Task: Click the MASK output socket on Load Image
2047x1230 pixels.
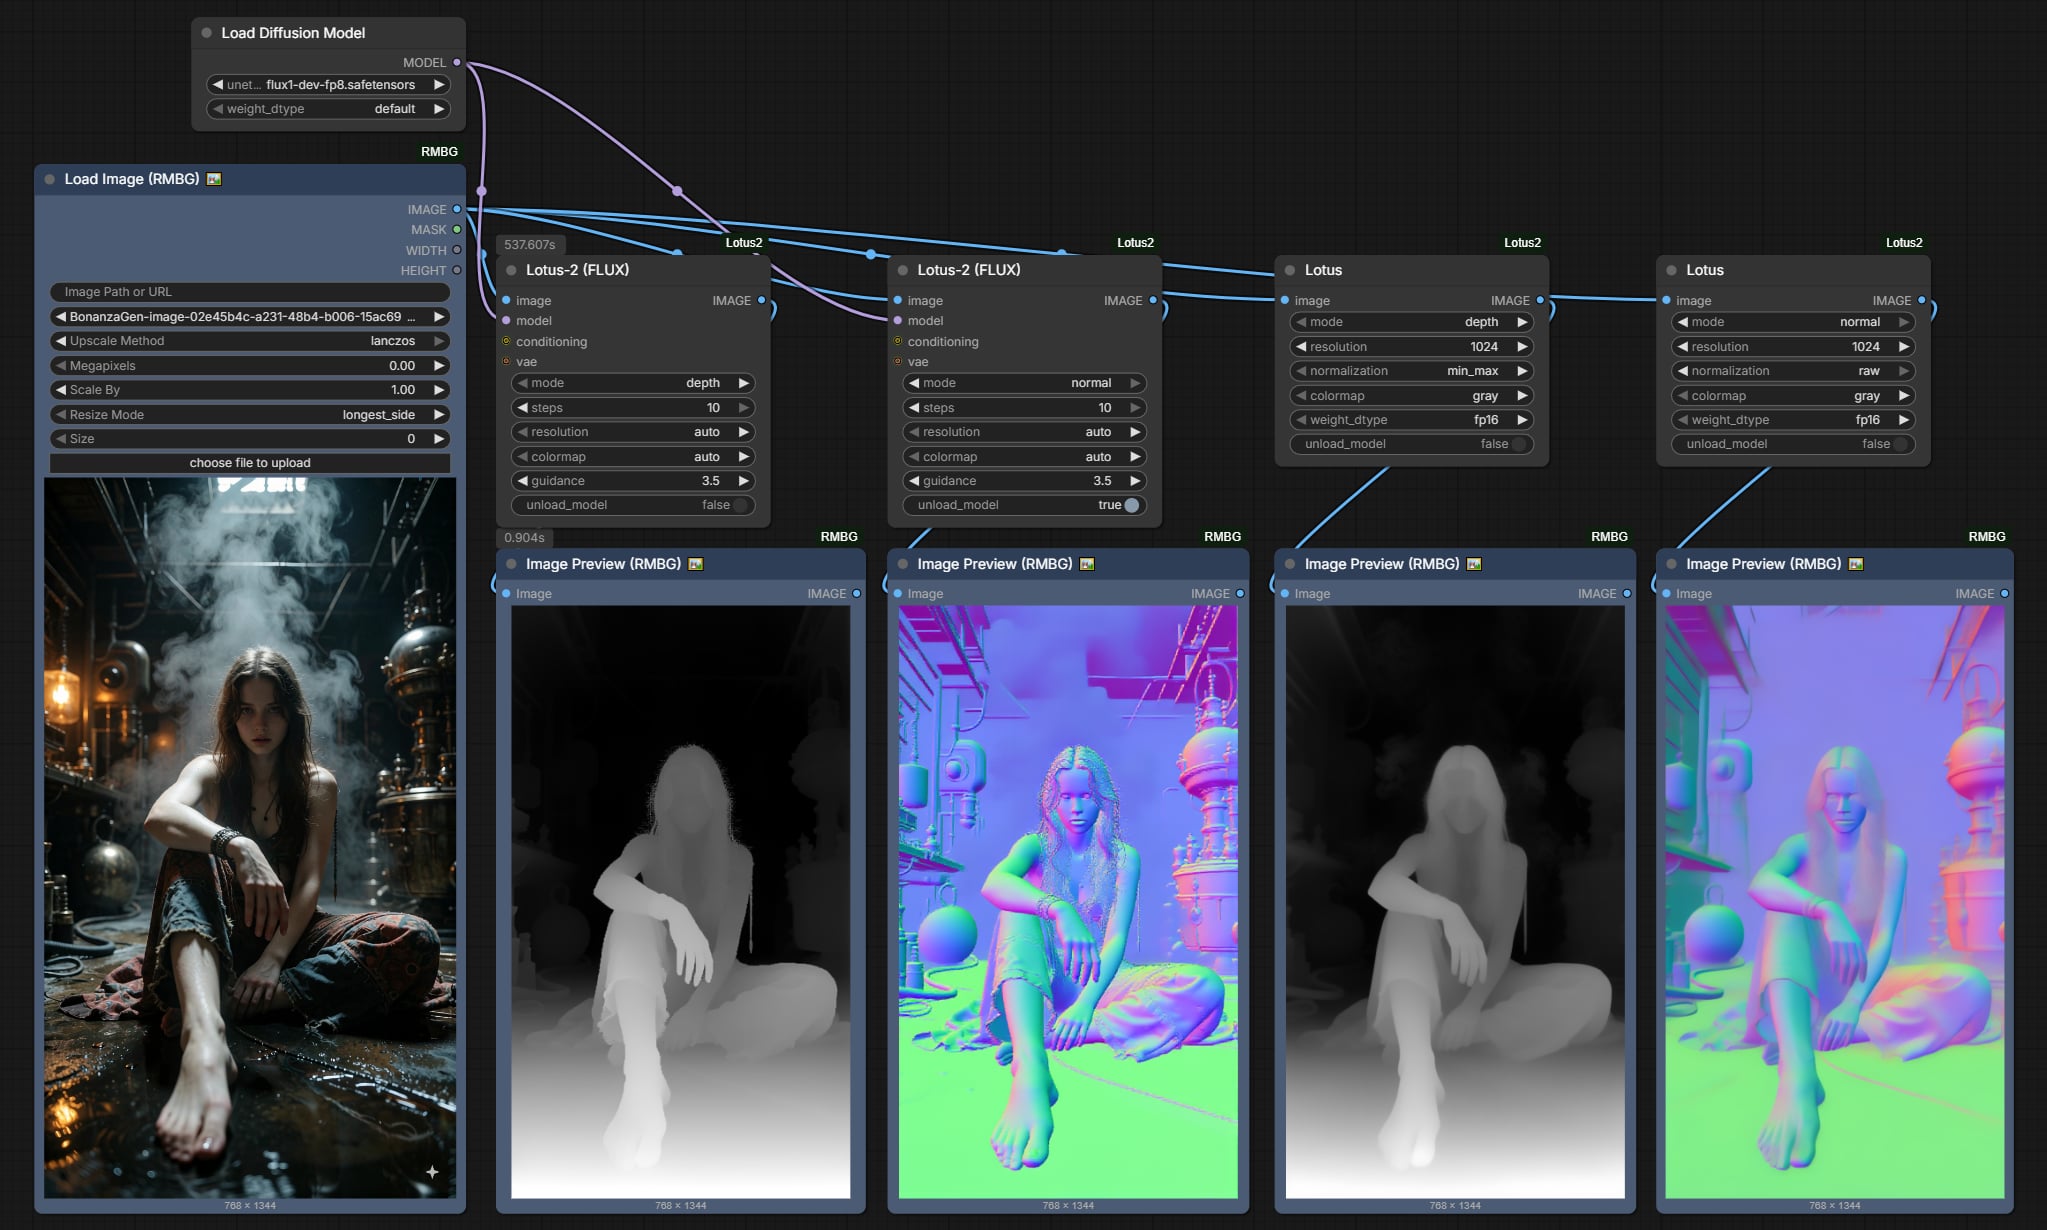Action: coord(457,229)
